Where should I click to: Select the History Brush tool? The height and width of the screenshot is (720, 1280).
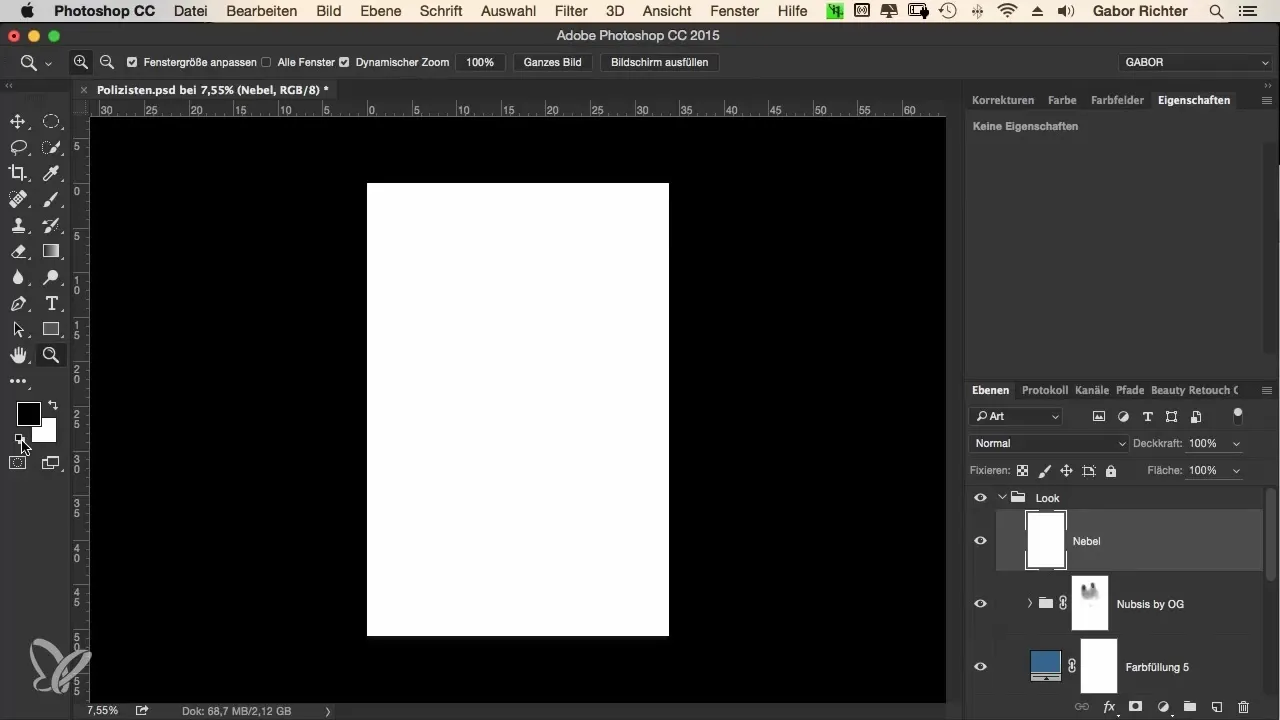coord(51,226)
